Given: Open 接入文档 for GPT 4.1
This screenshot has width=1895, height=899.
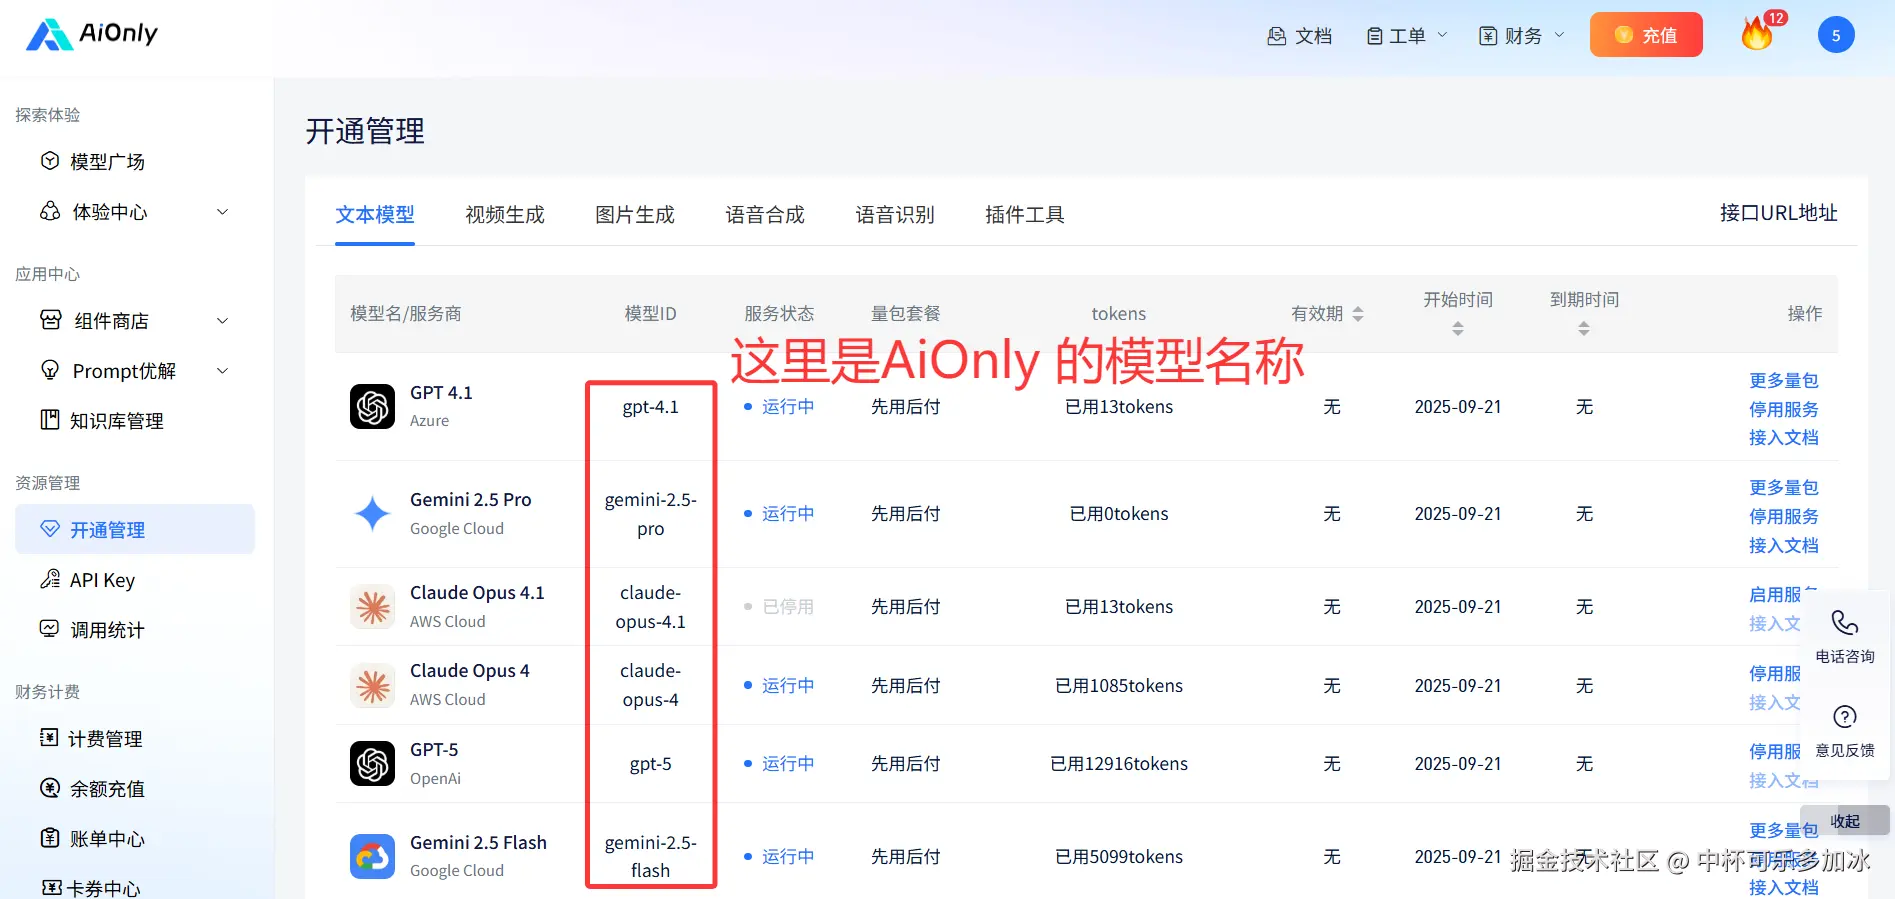Looking at the screenshot, I should click(1784, 438).
